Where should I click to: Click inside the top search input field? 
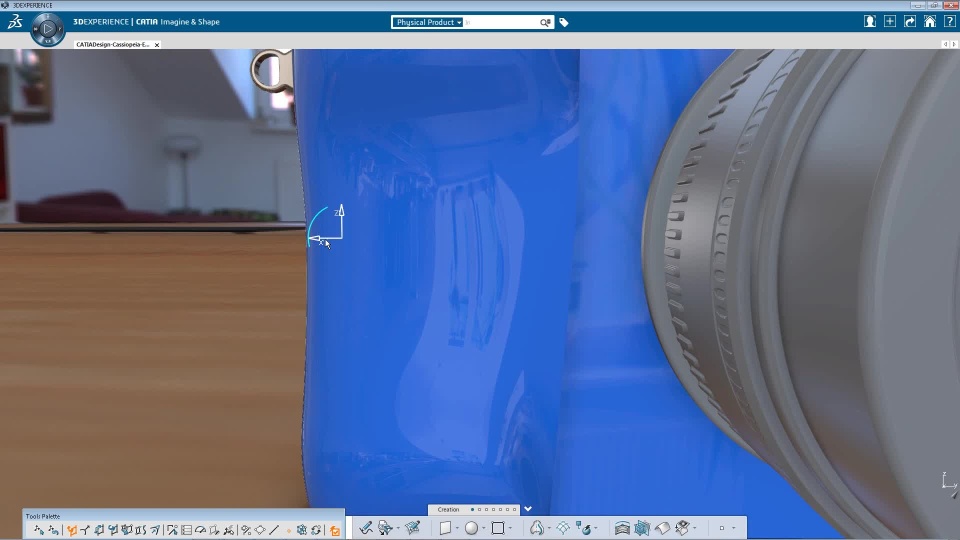click(x=501, y=22)
